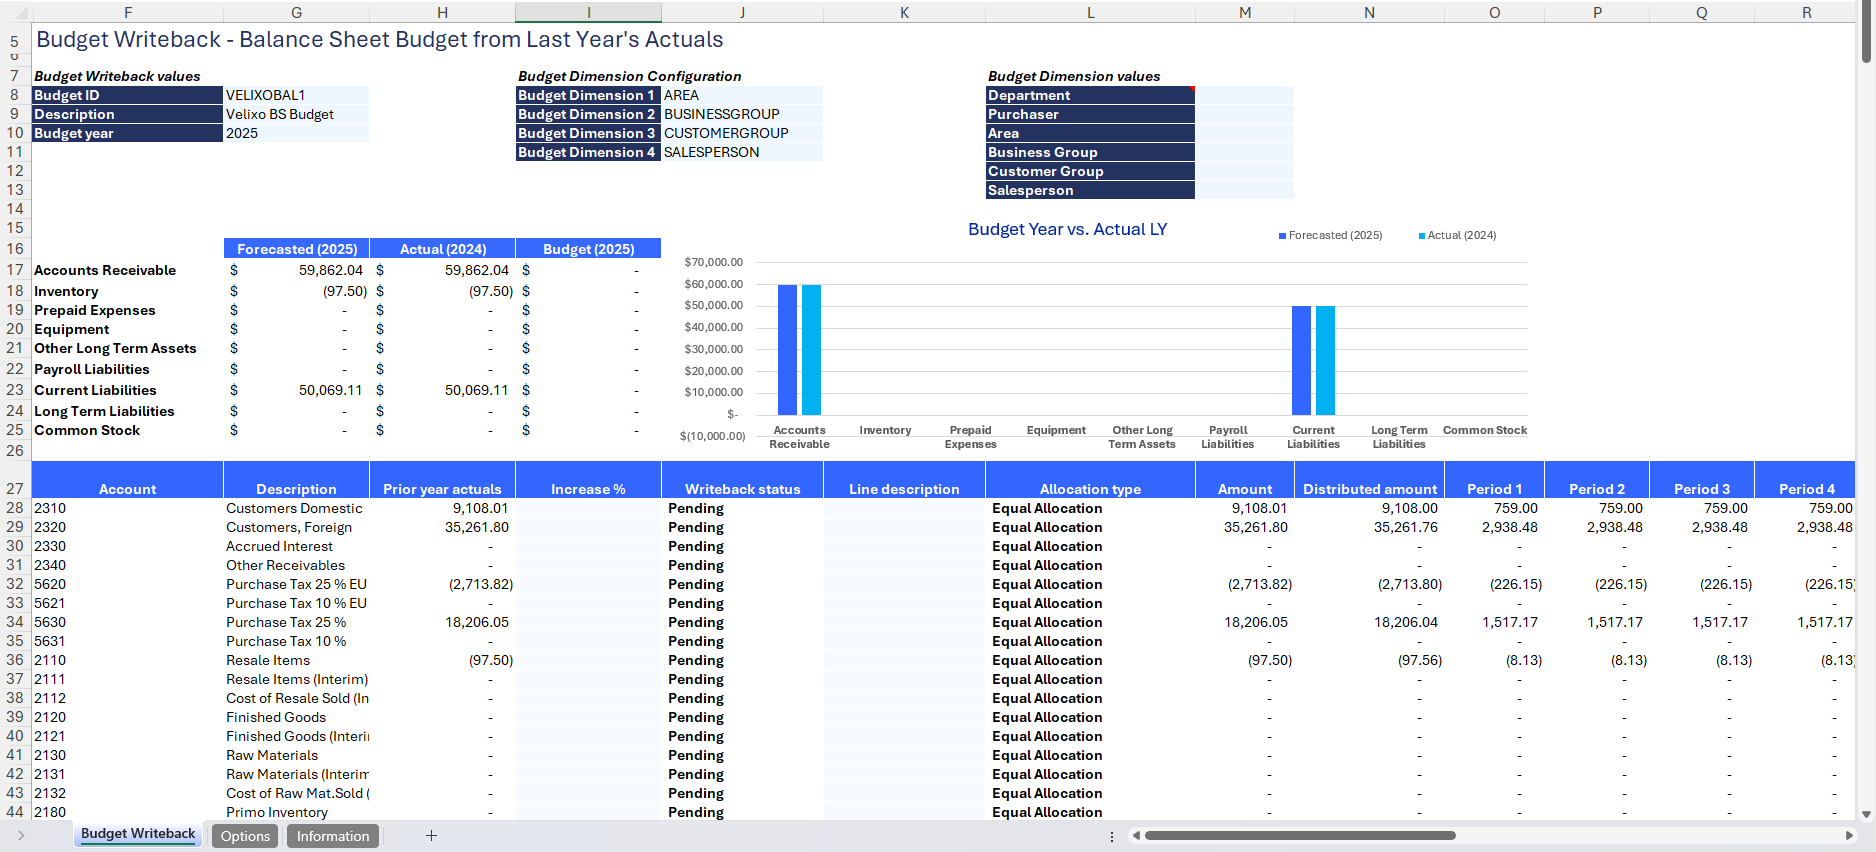Click the Budget (2025) column header
This screenshot has height=852, width=1876.
click(588, 249)
